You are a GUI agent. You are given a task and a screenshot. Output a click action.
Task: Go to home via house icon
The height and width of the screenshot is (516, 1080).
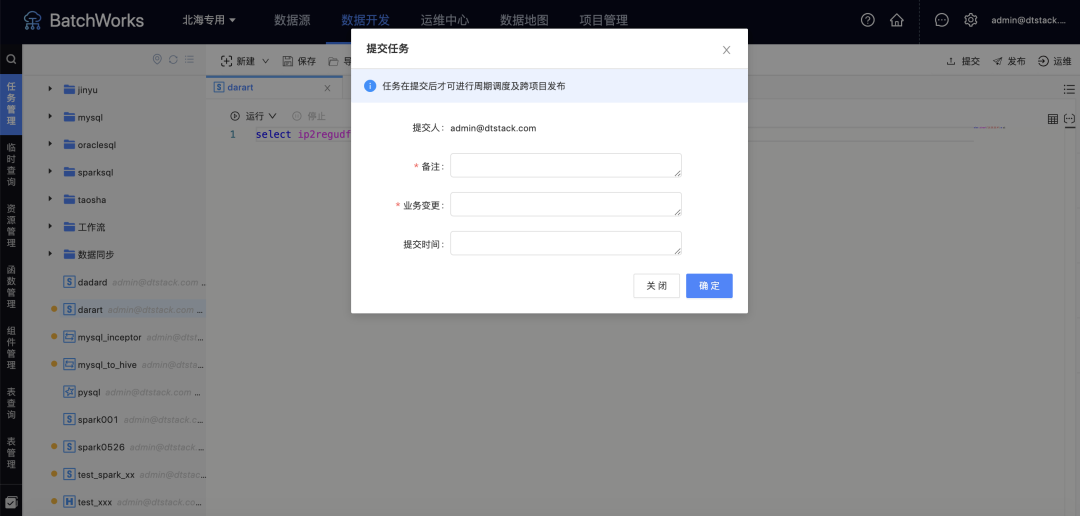896,20
